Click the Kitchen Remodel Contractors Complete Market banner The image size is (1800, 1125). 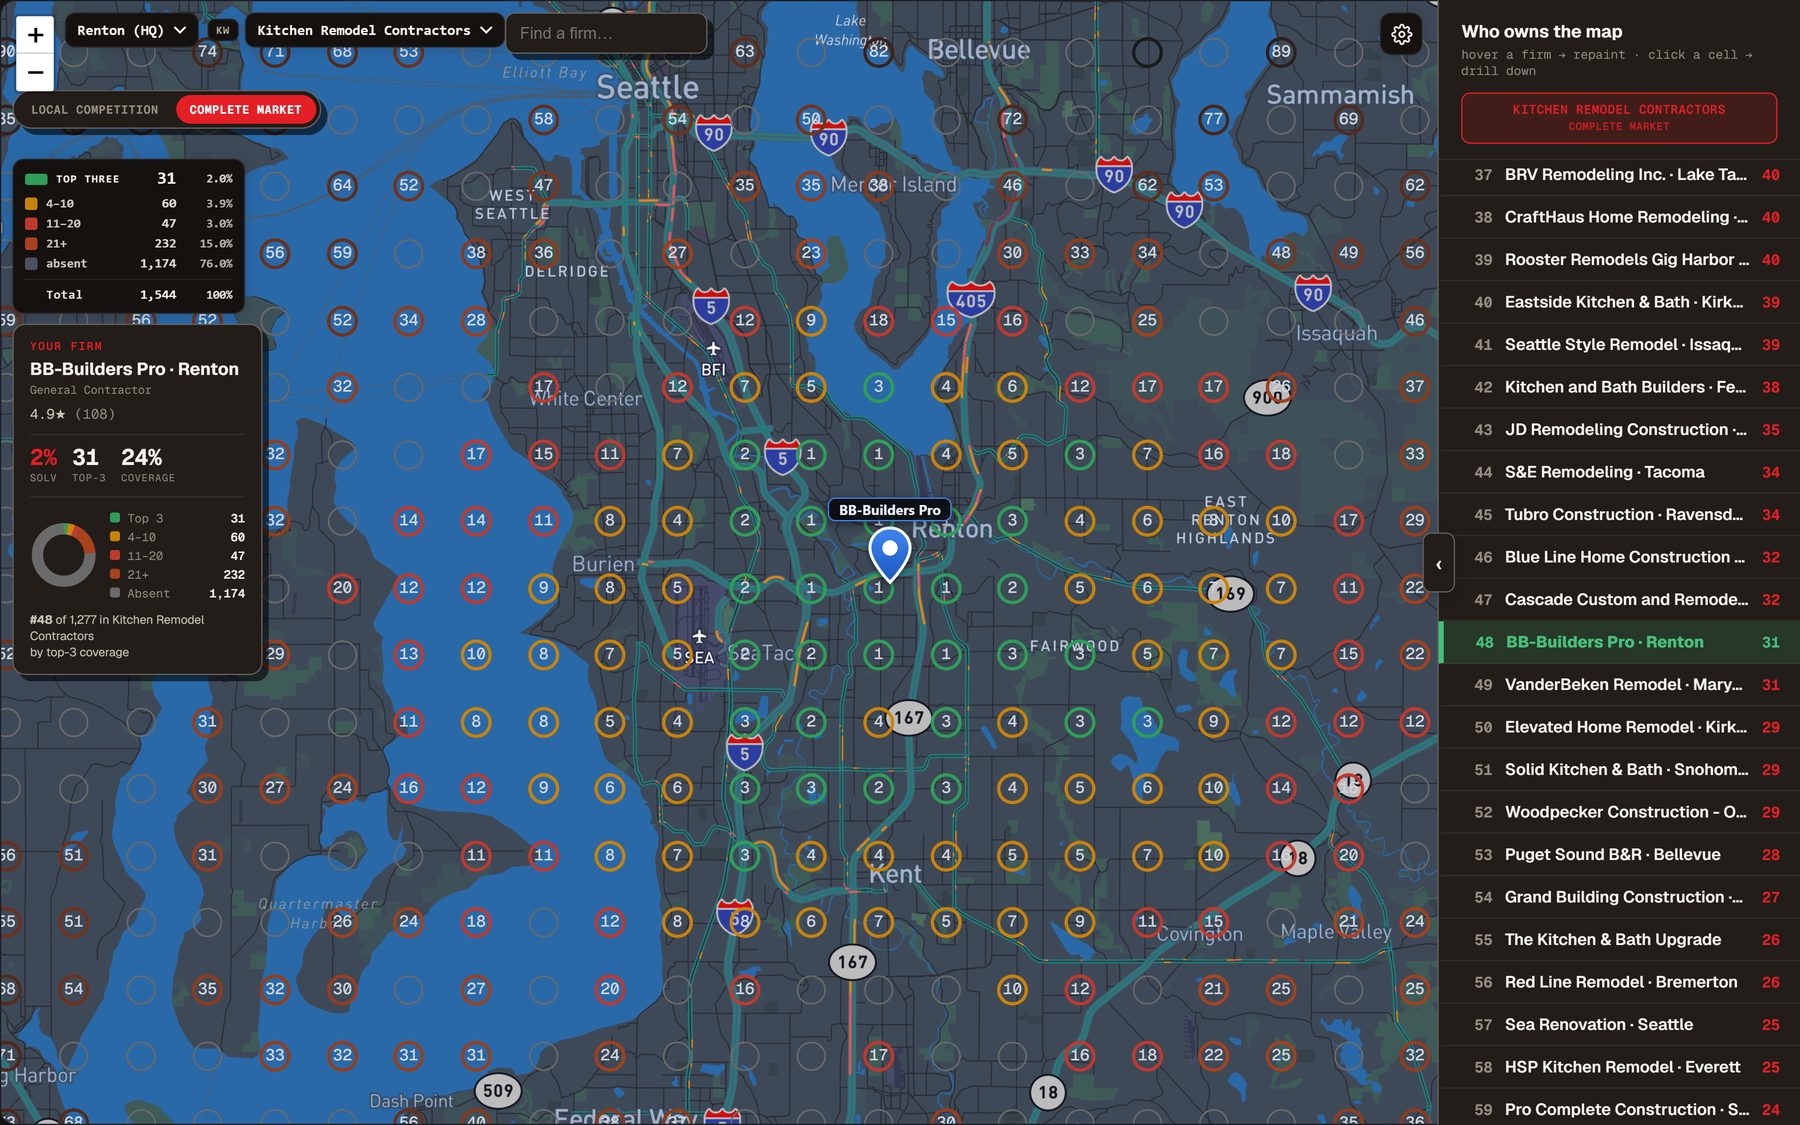[1618, 118]
